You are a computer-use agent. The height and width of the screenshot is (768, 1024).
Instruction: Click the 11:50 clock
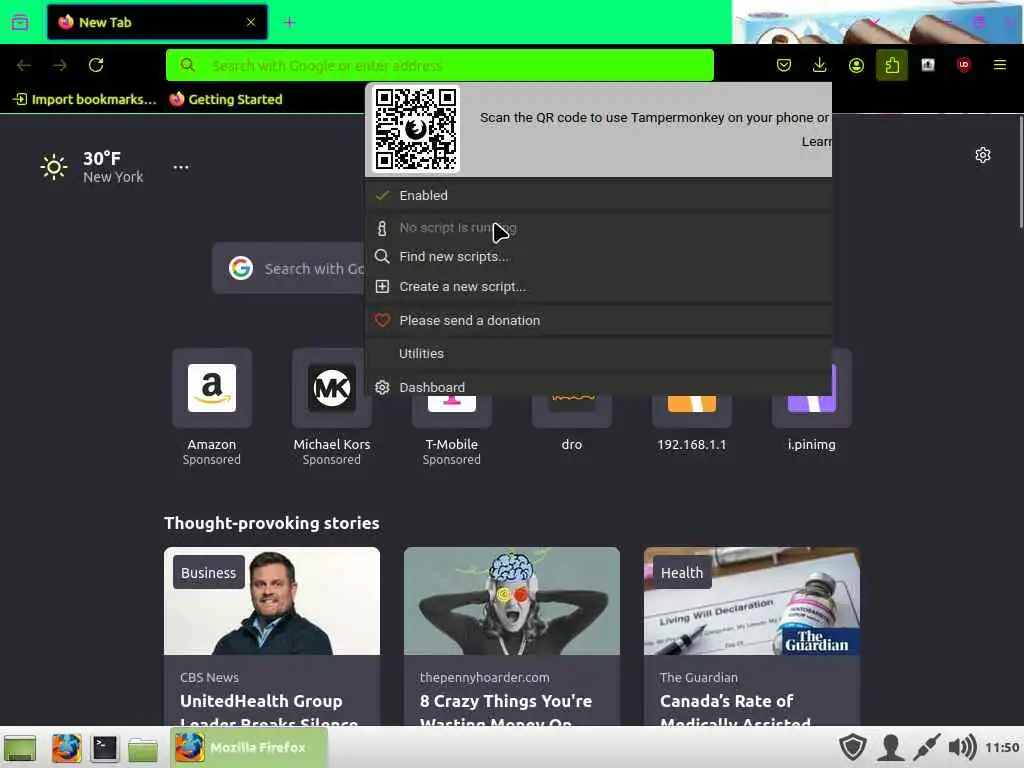point(1002,748)
